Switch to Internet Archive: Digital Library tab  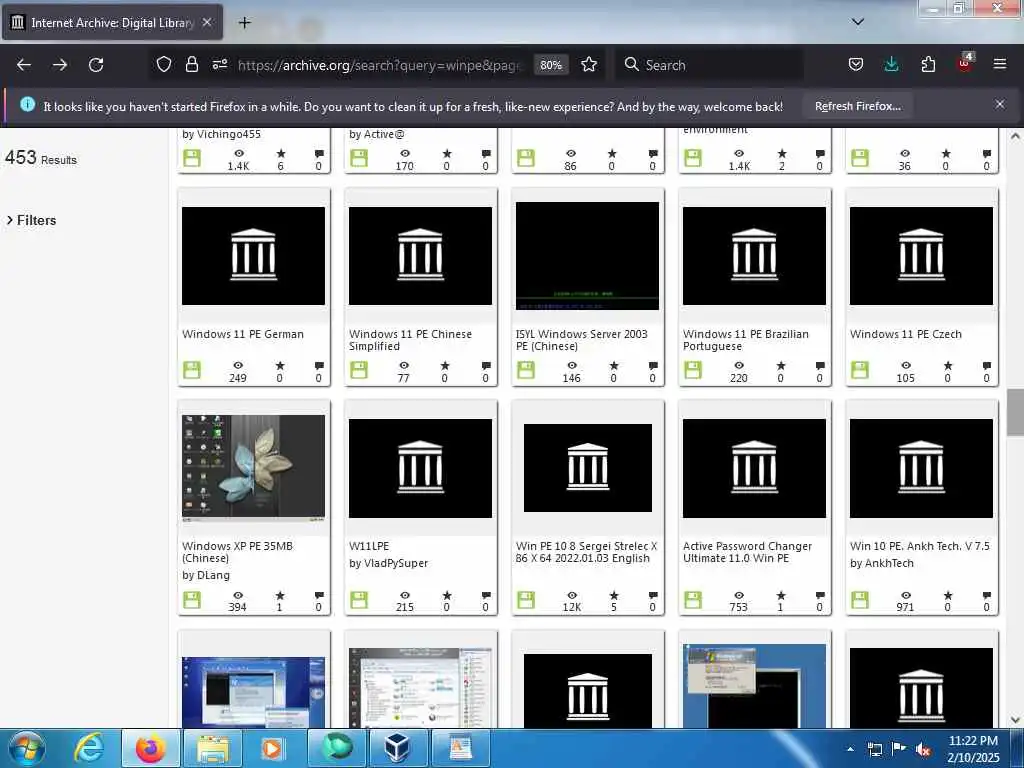pyautogui.click(x=112, y=22)
